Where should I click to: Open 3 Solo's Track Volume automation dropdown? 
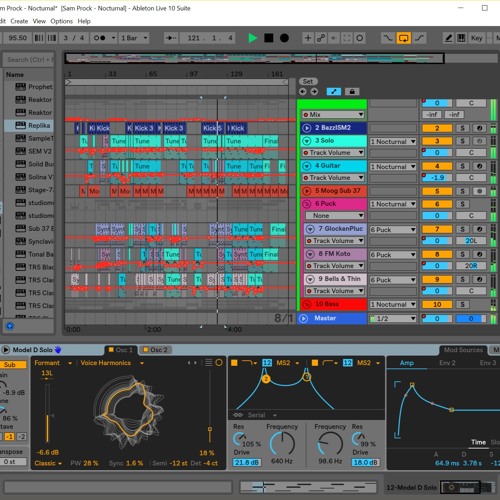click(x=333, y=153)
